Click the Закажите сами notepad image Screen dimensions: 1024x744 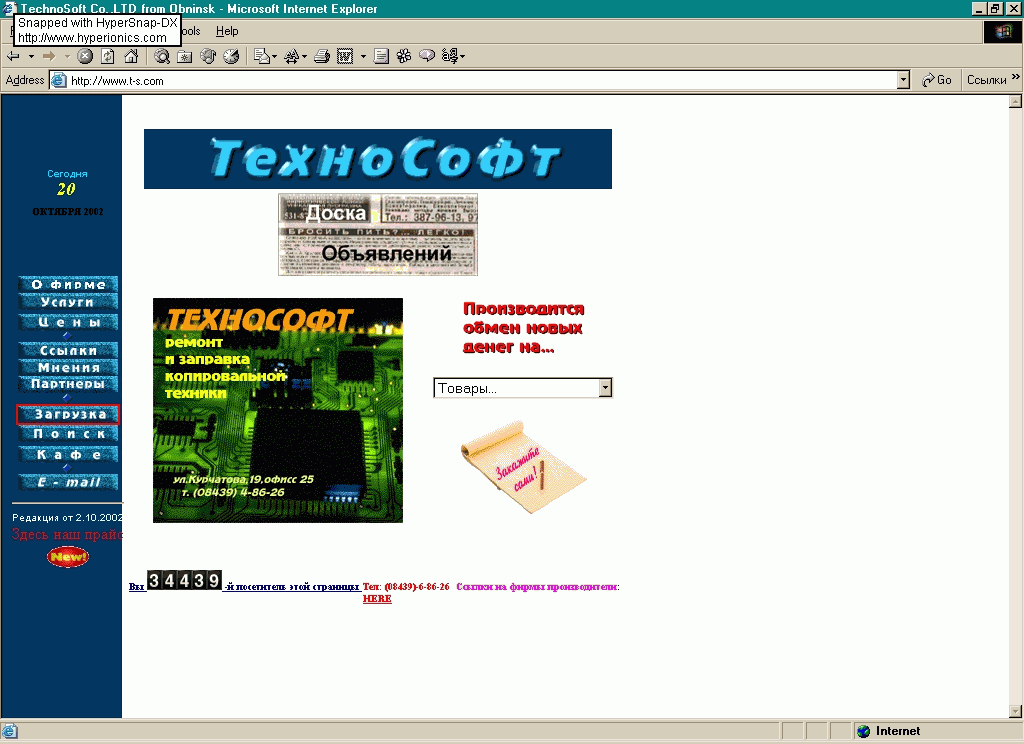(523, 466)
